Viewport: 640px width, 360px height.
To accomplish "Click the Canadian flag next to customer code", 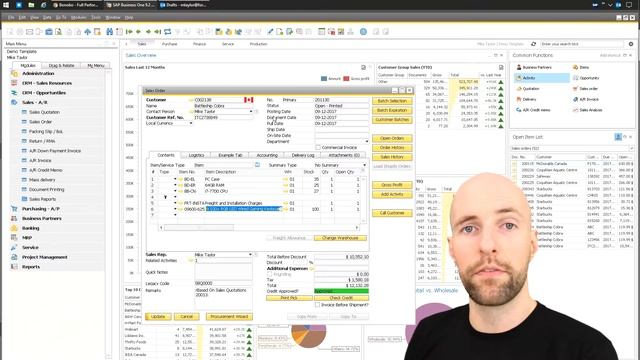I will tap(249, 100).
